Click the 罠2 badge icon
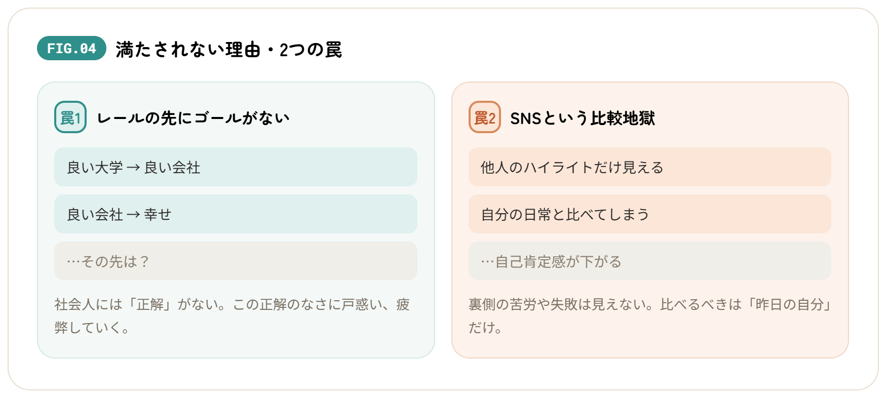 [x=485, y=118]
